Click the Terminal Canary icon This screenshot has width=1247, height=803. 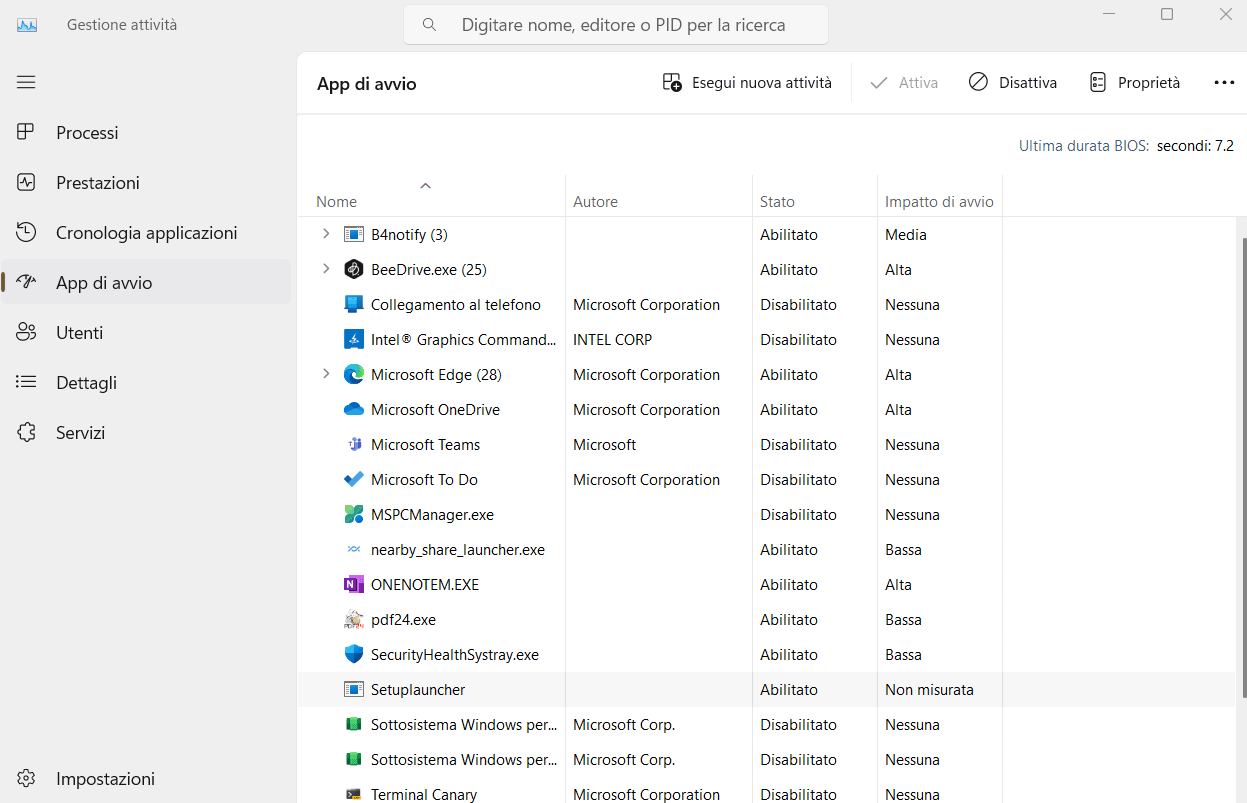click(x=354, y=795)
